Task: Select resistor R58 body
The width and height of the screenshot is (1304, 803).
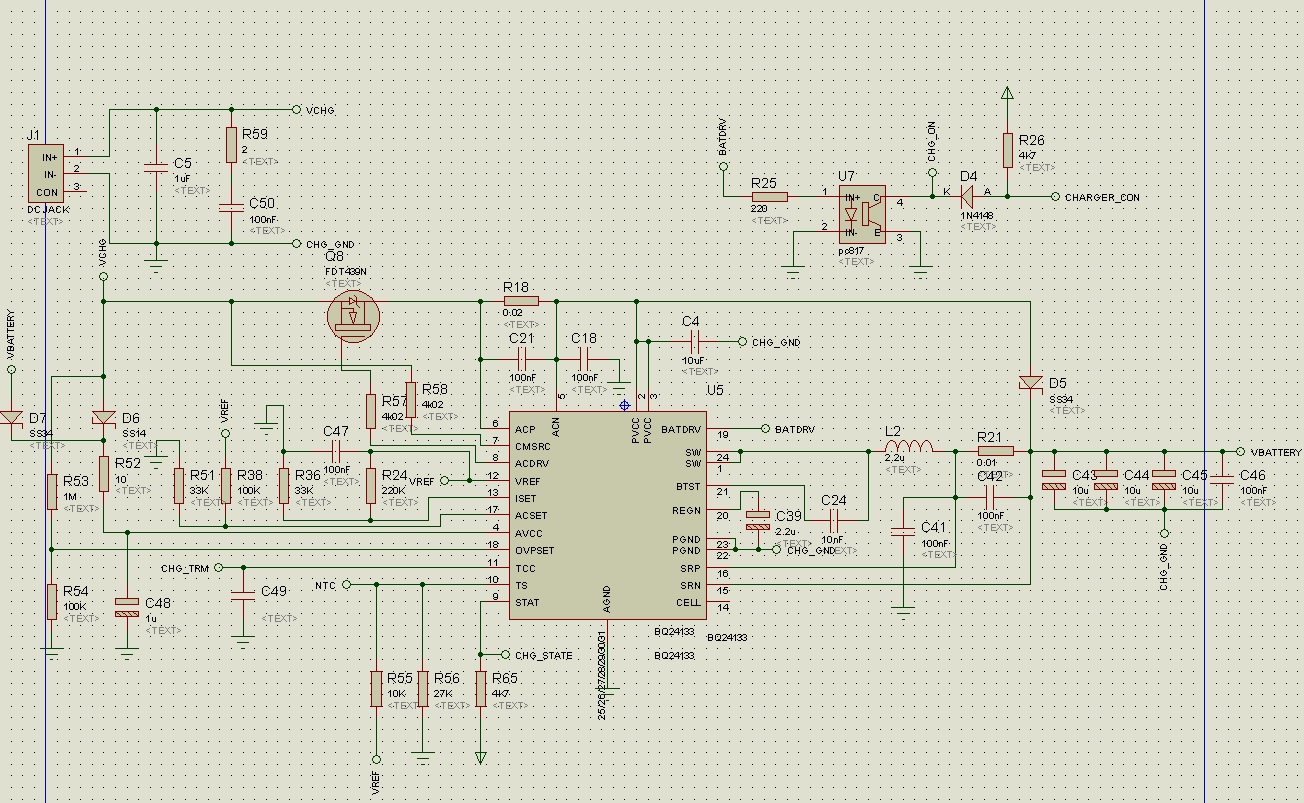Action: coord(411,399)
